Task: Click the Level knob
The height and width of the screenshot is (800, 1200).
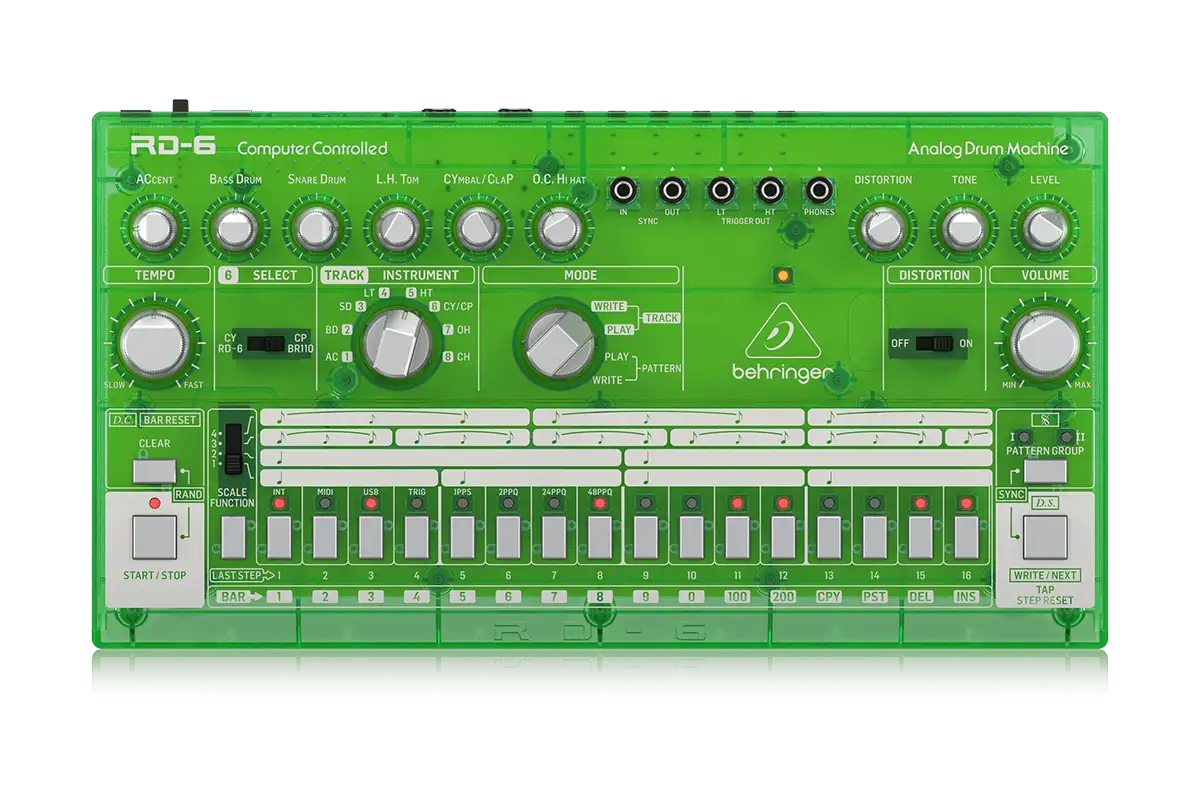Action: [1043, 228]
